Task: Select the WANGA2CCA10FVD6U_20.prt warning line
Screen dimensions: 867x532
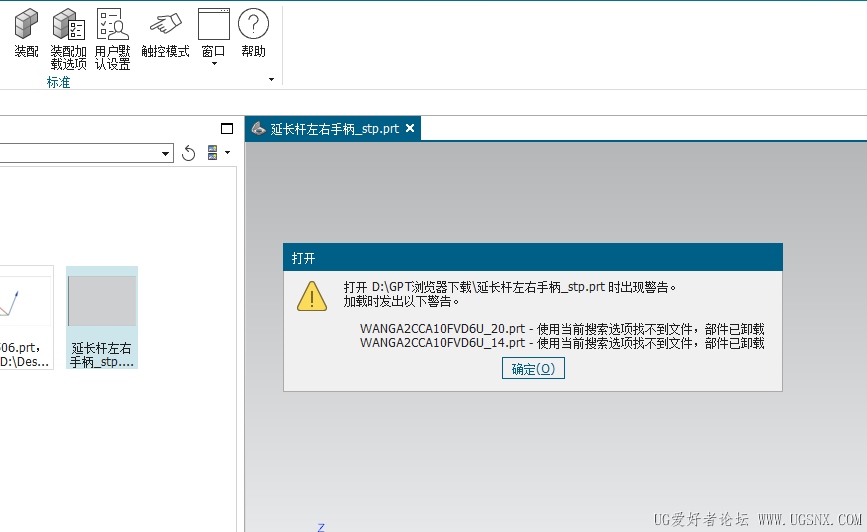Action: (562, 329)
